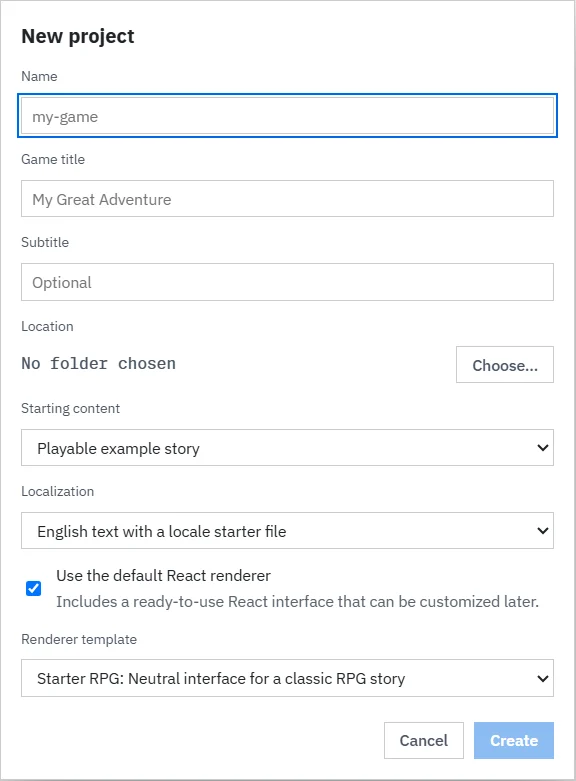Click the 'Includes a ready-to-use React interface' description
Image resolution: width=576 pixels, height=781 pixels.
pyautogui.click(x=297, y=602)
